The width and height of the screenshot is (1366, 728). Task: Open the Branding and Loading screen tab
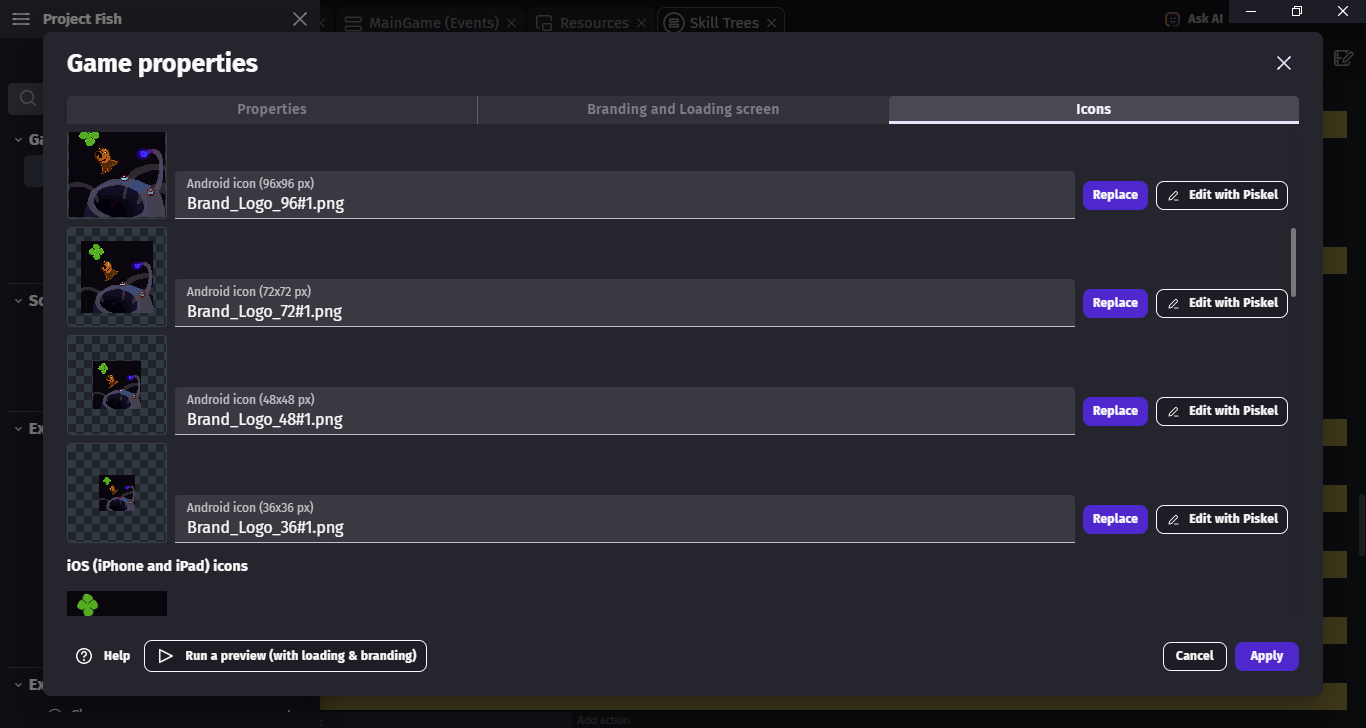tap(683, 109)
